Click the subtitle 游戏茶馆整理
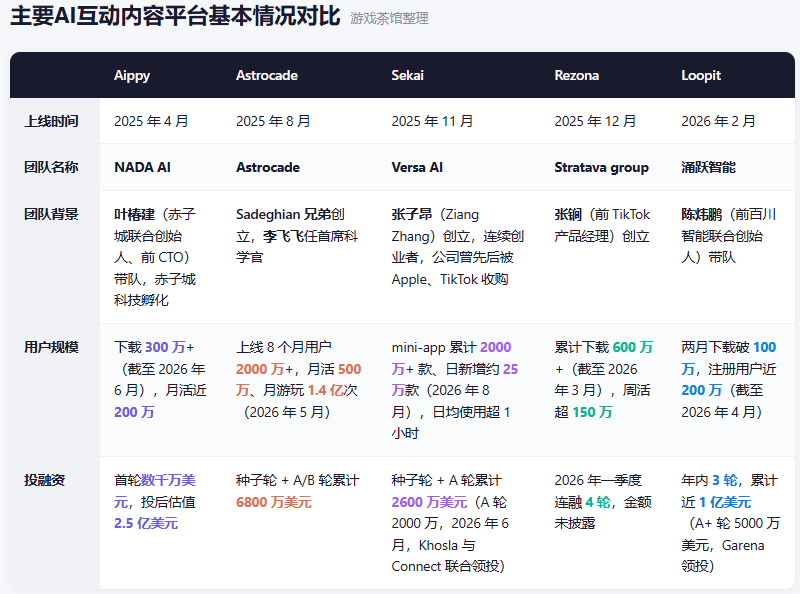The height and width of the screenshot is (594, 800). pyautogui.click(x=389, y=18)
